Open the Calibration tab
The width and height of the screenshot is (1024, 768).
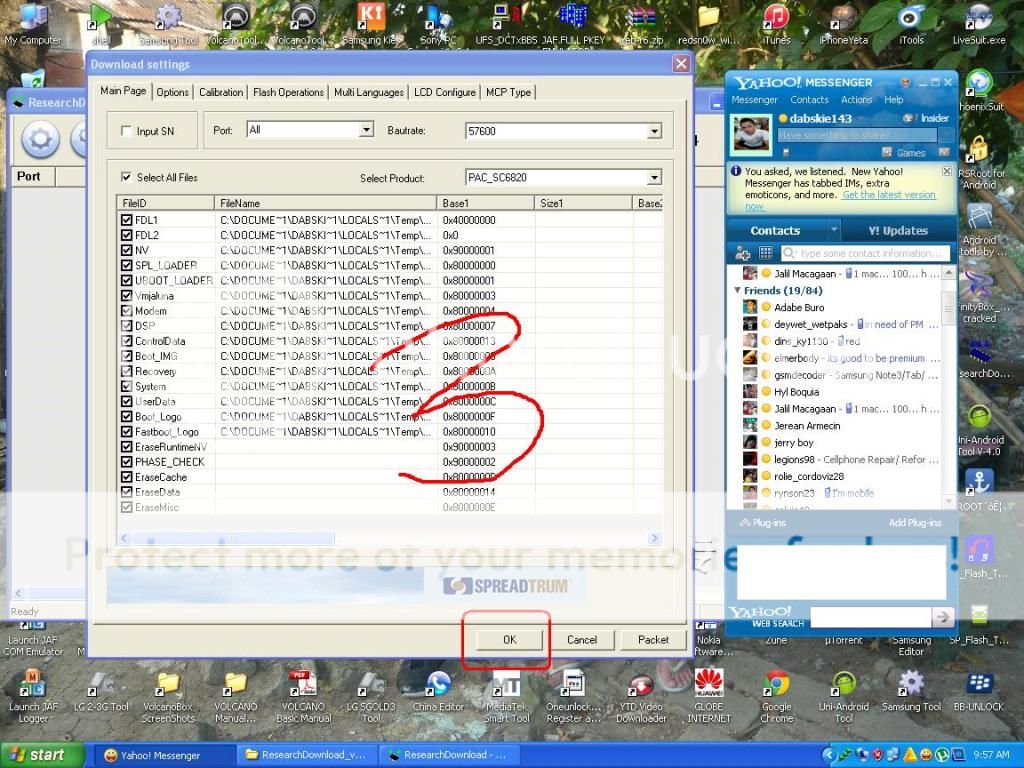tap(221, 92)
